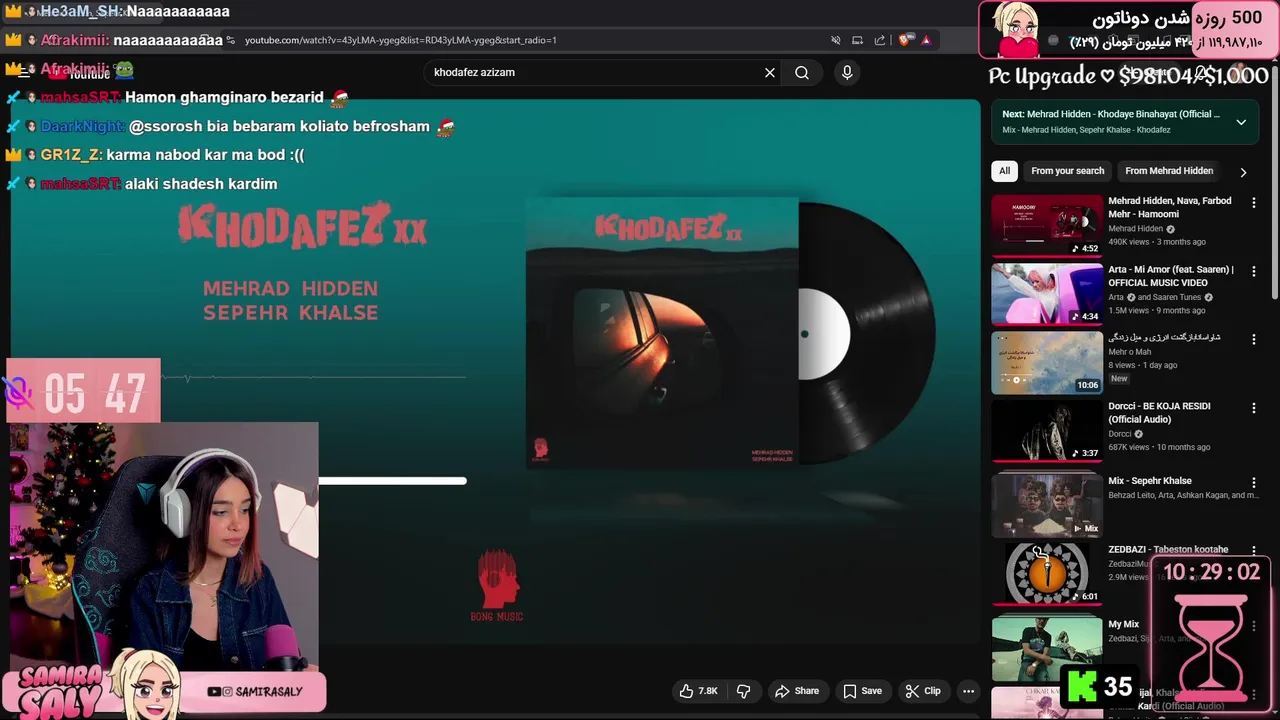Create a Clip of this video
The width and height of the screenshot is (1280, 720).
(922, 691)
